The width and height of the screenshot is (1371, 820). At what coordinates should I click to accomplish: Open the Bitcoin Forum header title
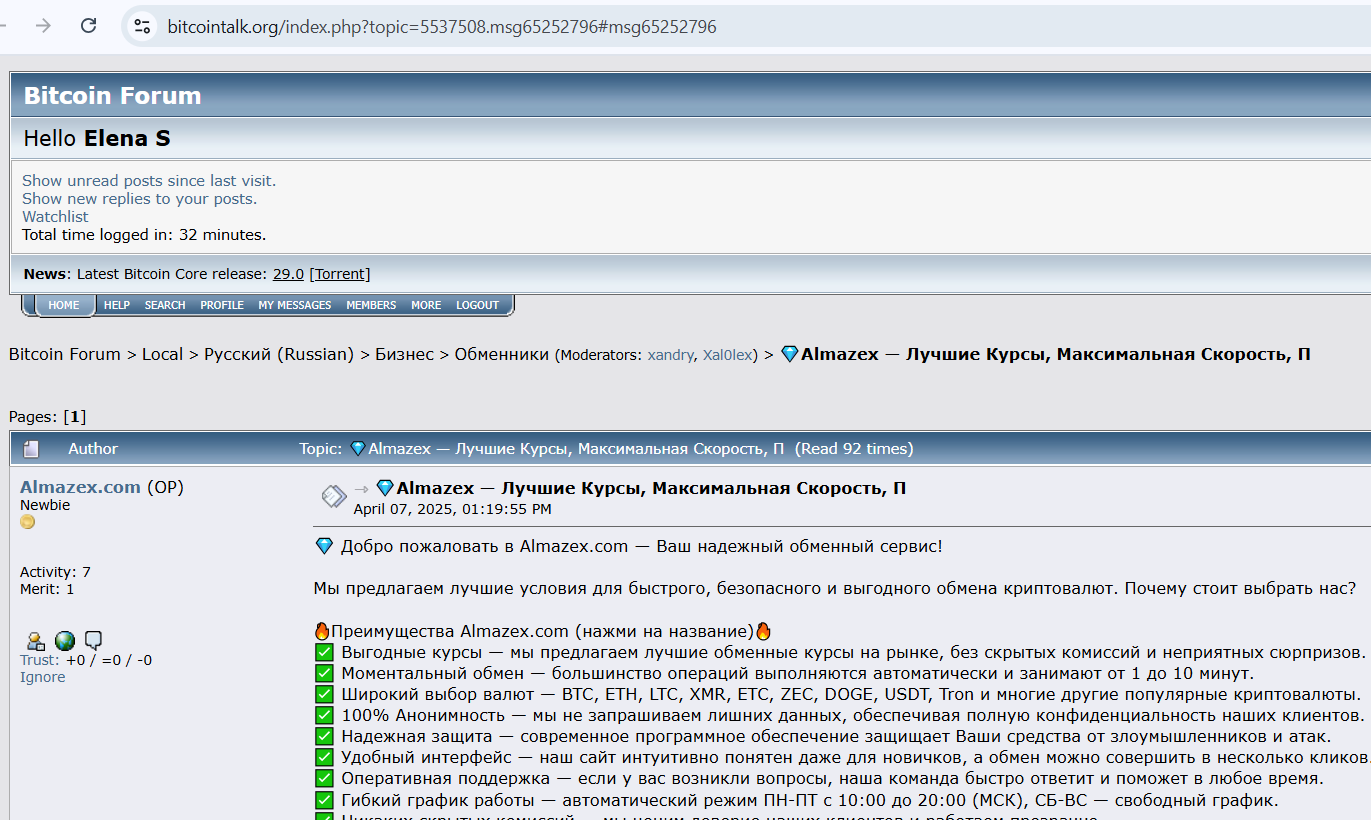(x=112, y=96)
